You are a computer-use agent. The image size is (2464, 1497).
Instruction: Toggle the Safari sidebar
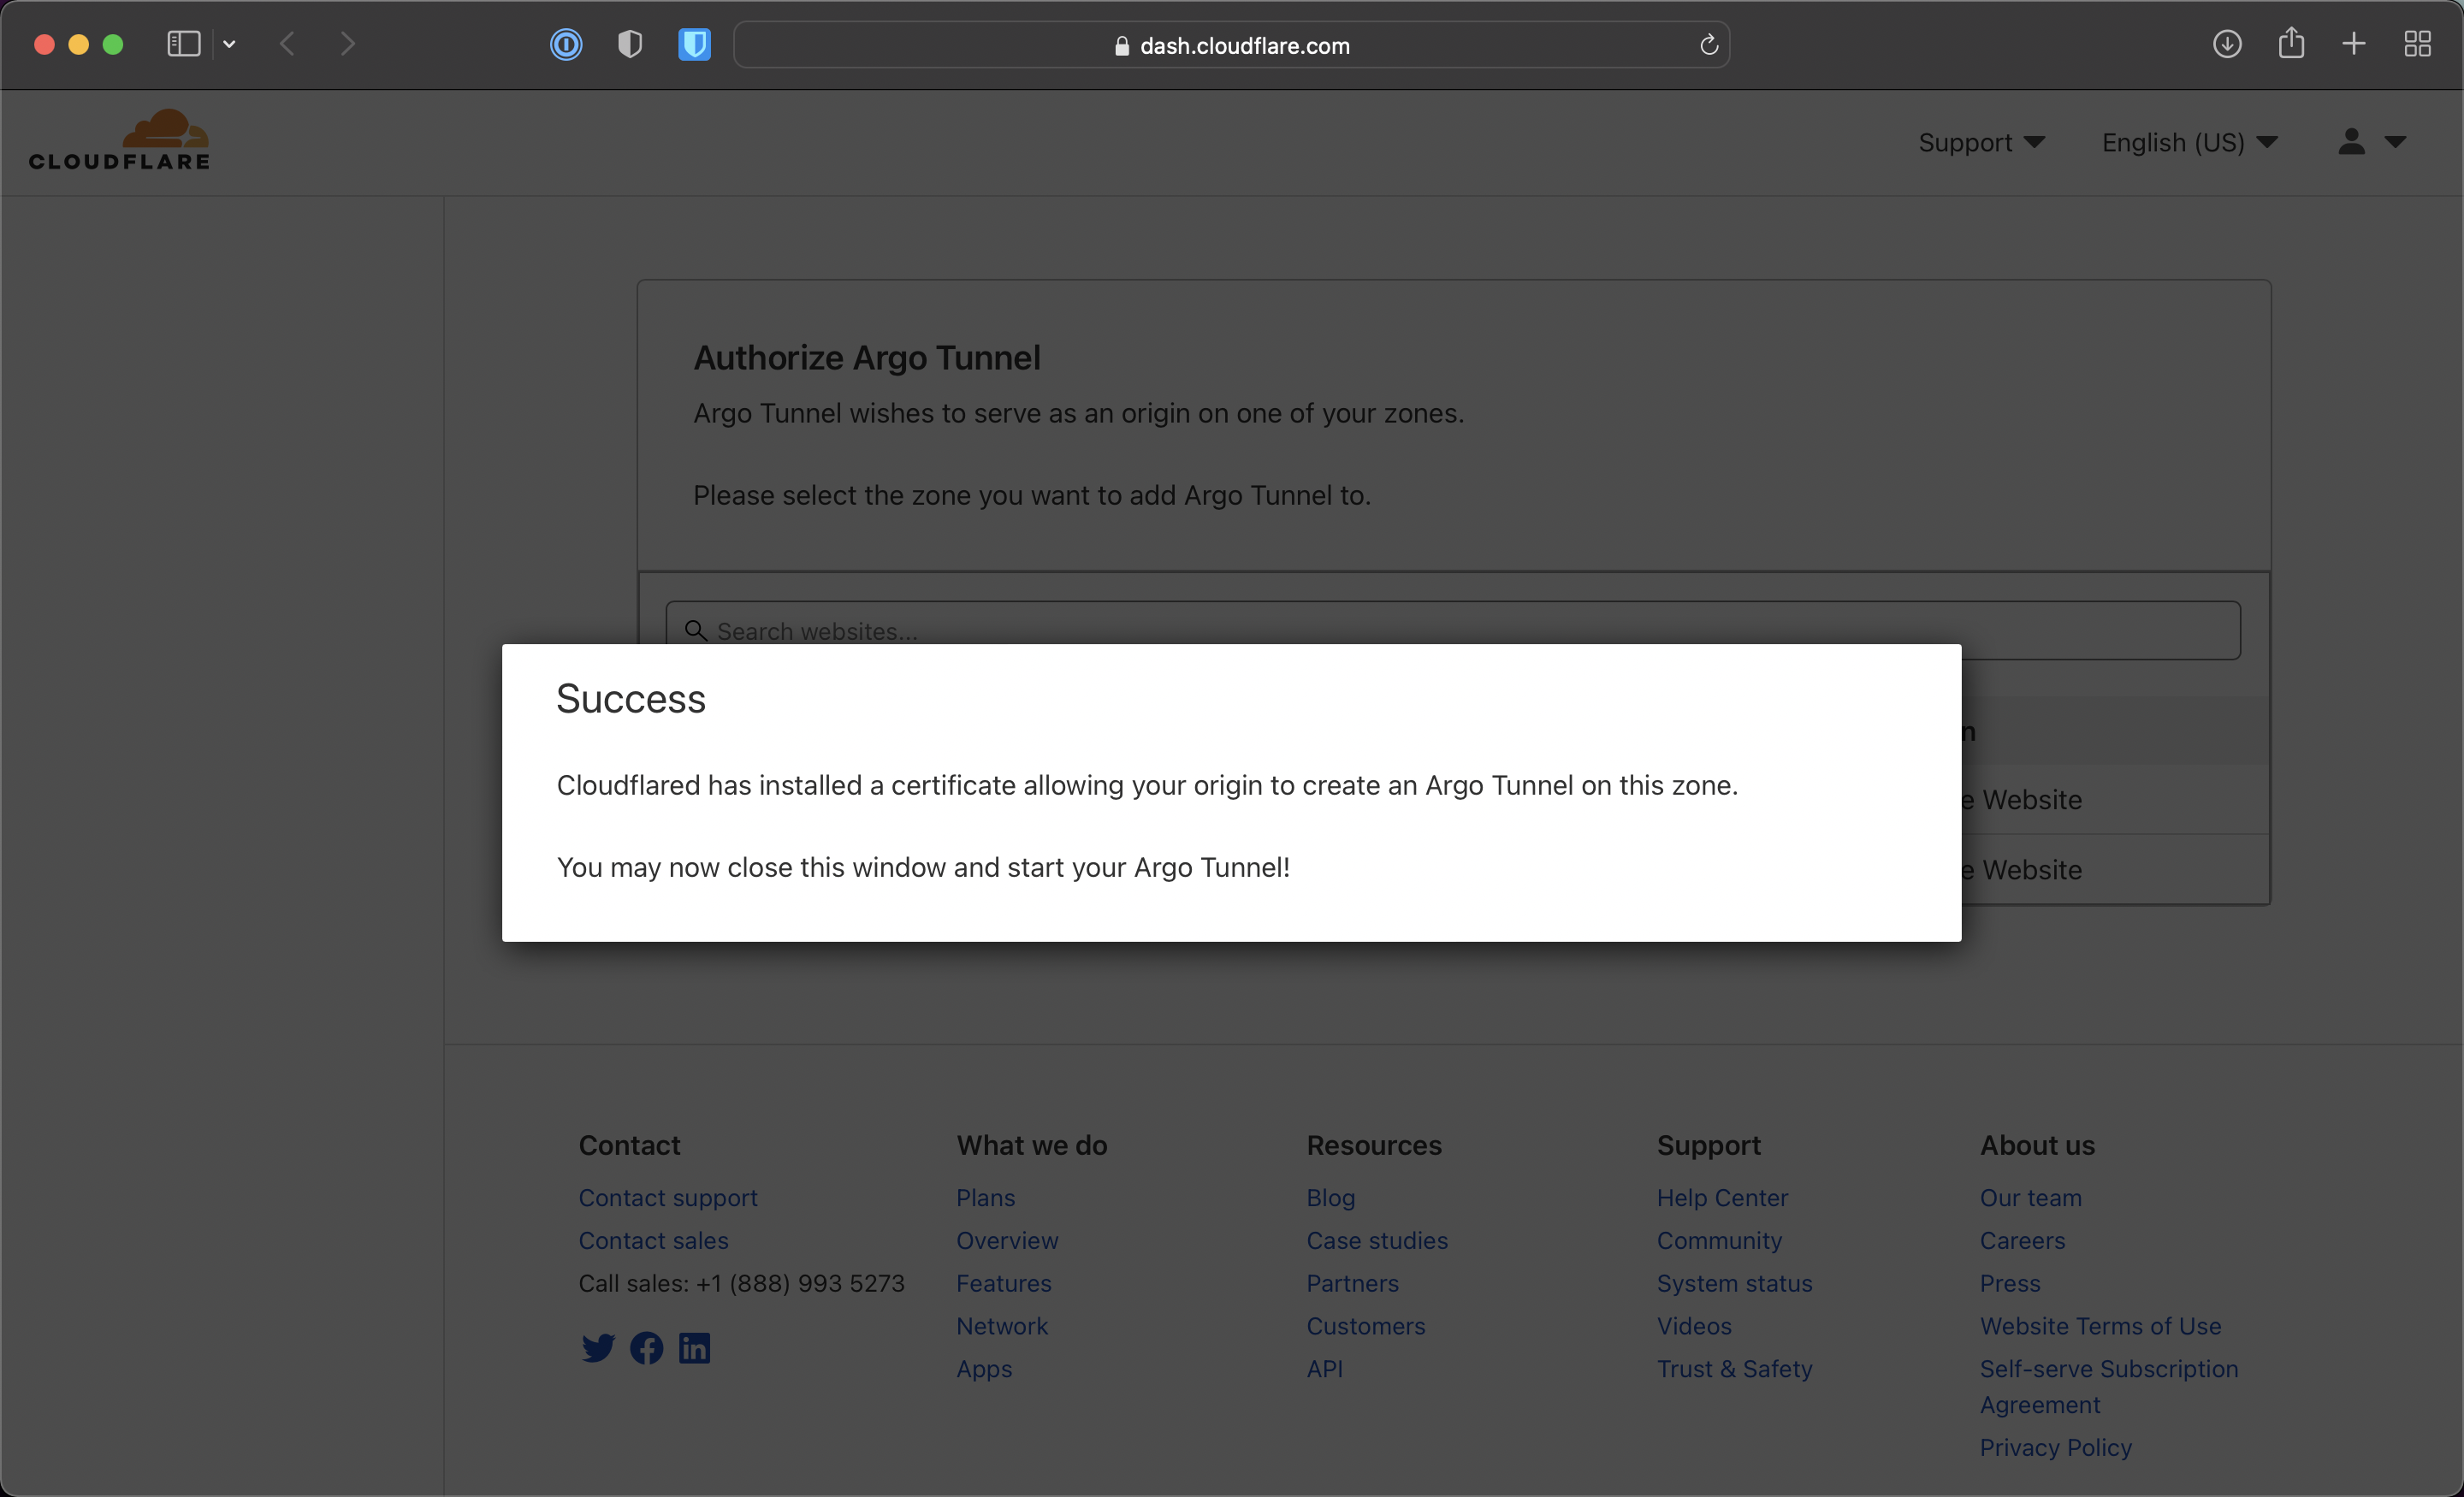(184, 45)
